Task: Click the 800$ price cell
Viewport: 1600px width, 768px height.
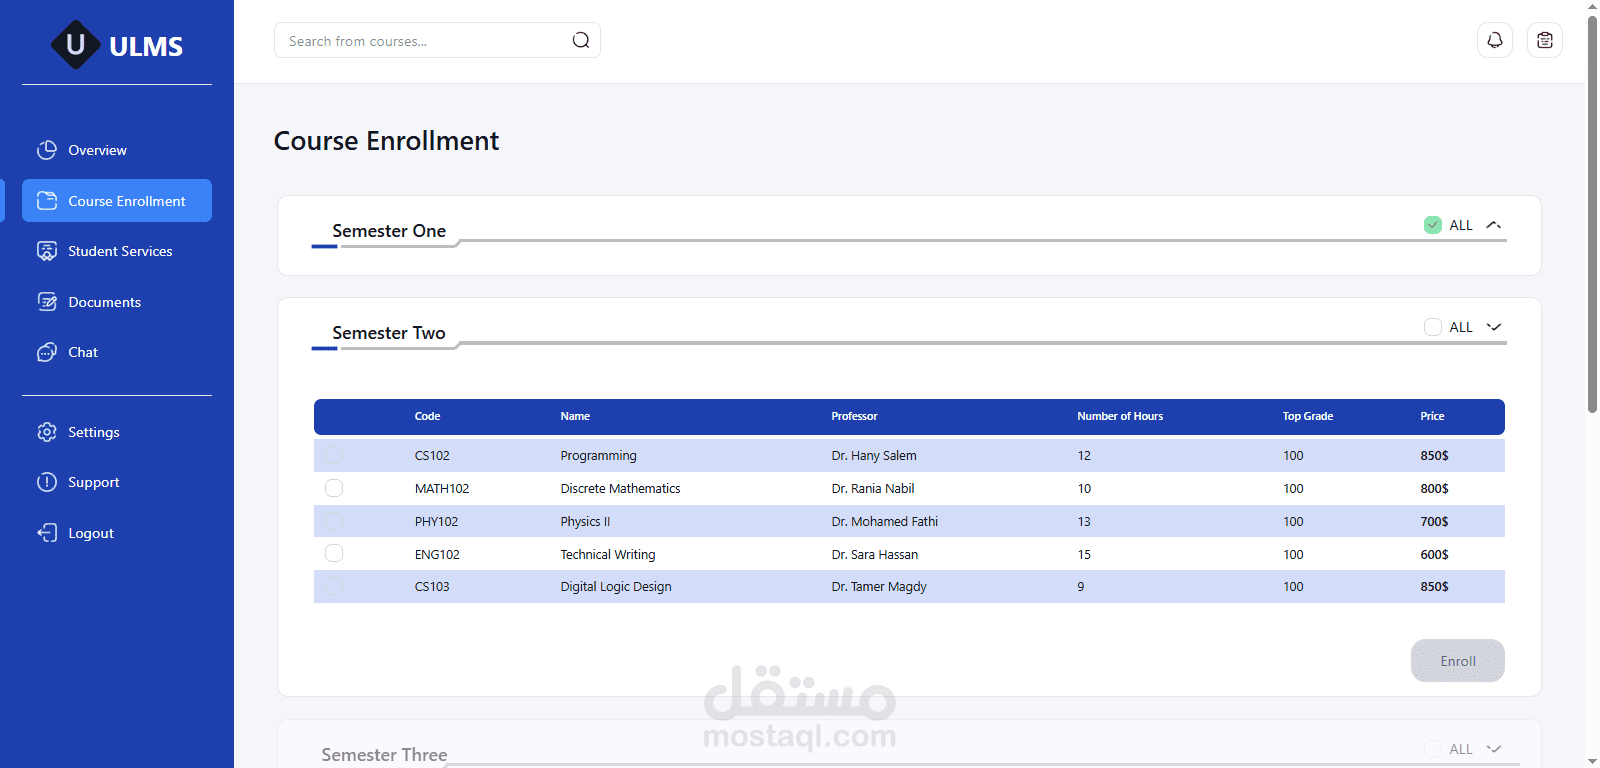Action: pos(1434,488)
